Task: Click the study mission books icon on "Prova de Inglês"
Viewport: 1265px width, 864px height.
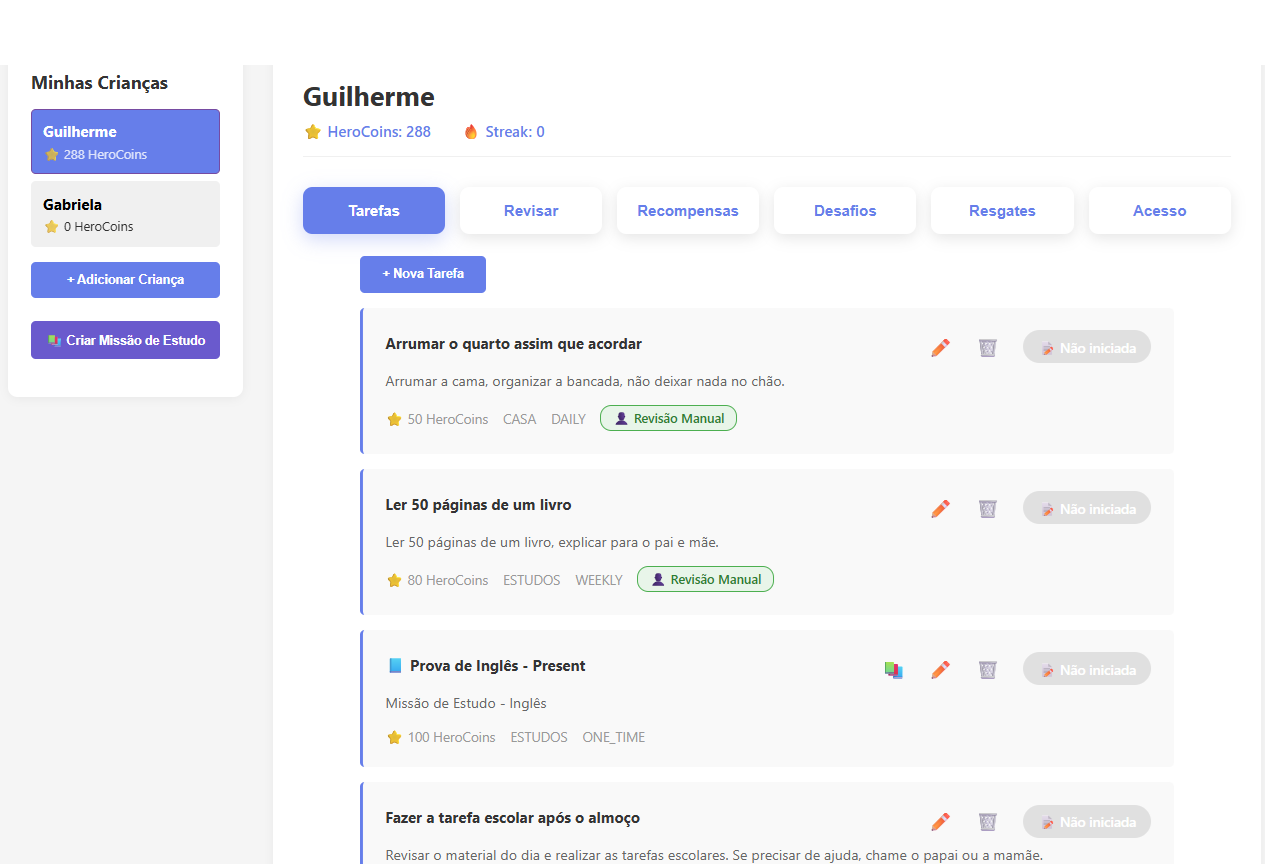Action: pos(893,669)
